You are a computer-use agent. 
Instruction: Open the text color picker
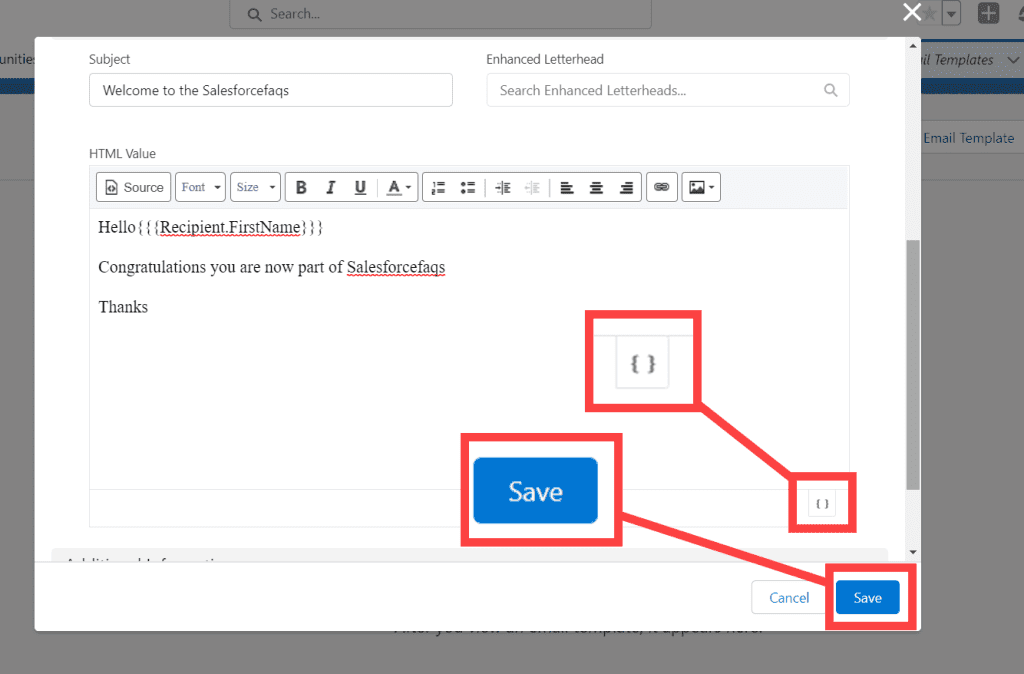(398, 187)
